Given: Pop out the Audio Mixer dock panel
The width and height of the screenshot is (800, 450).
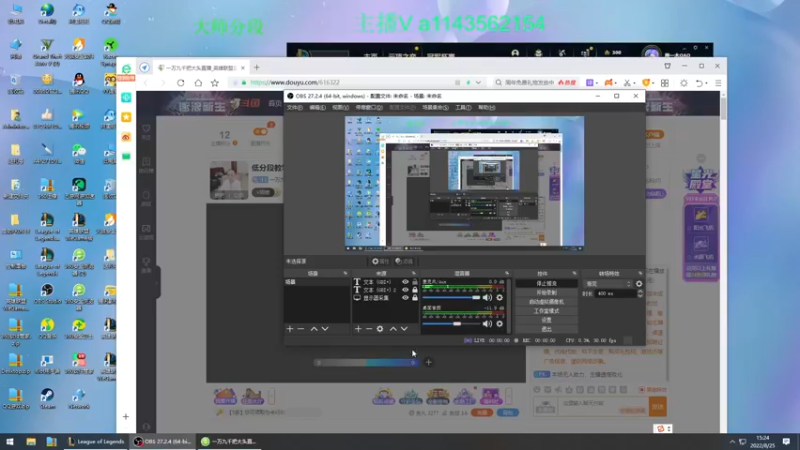Looking at the screenshot, I should [x=507, y=273].
